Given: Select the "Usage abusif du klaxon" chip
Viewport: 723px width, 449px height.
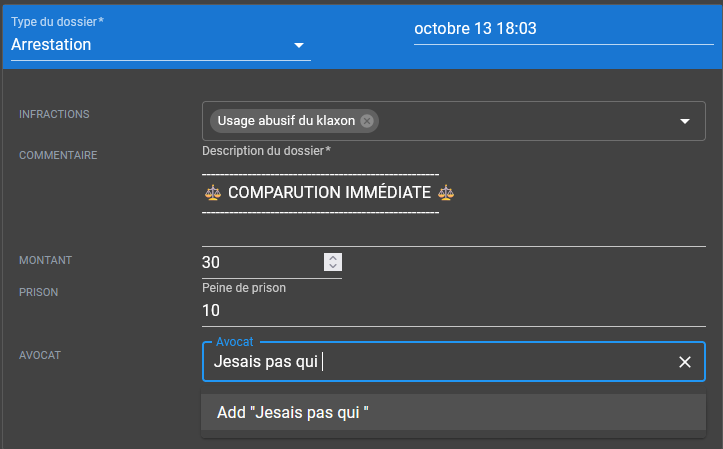Looking at the screenshot, I should tap(286, 121).
